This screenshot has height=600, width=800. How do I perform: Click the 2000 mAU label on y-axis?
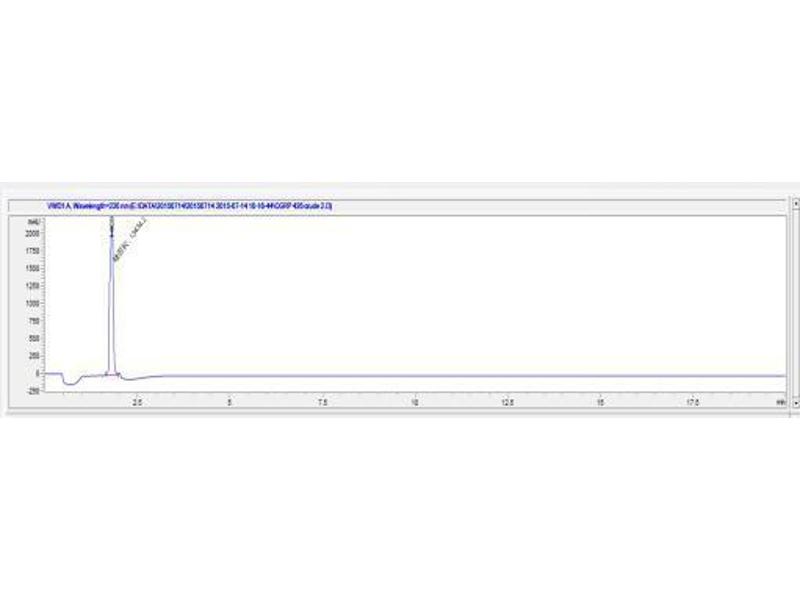click(32, 233)
